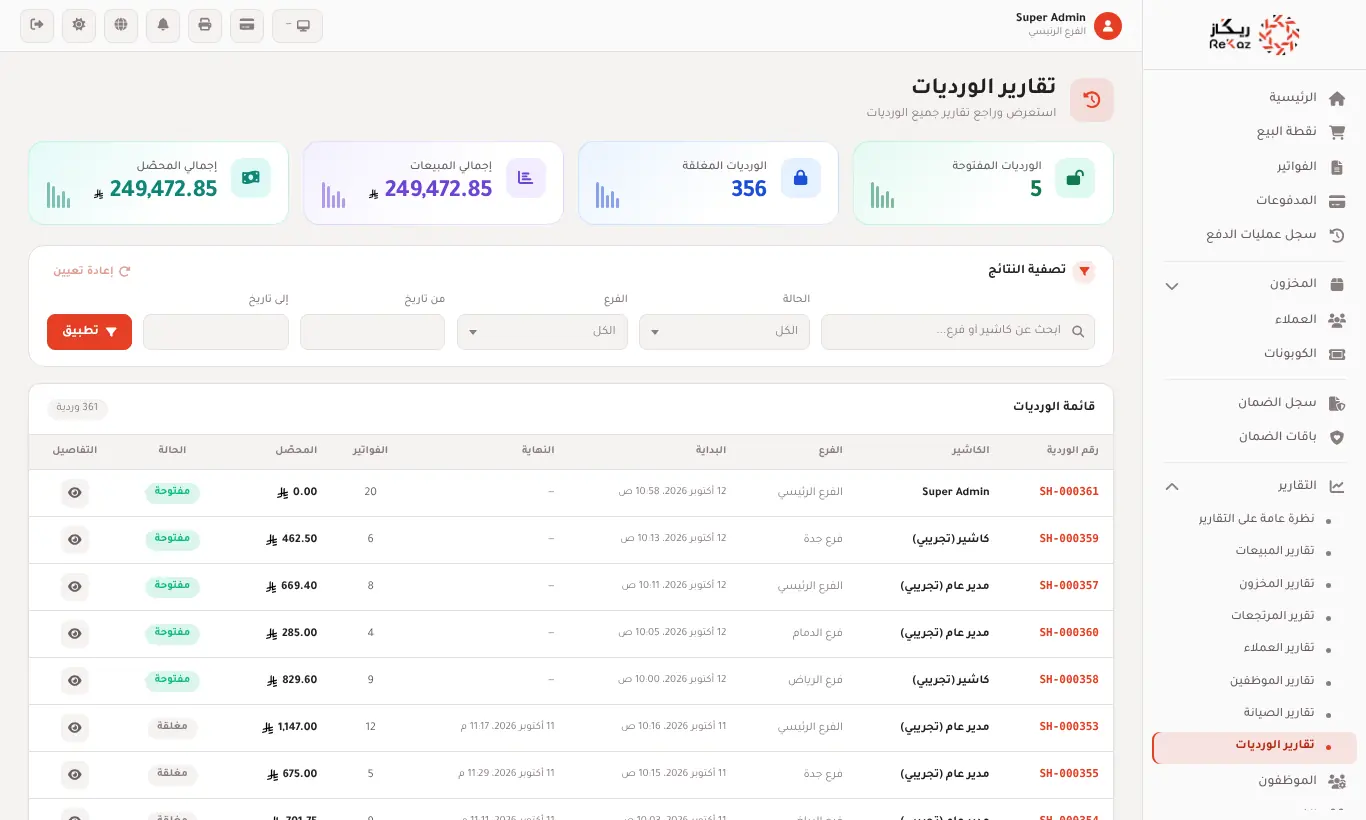The image size is (1366, 820).
Task: Show details for shift SH-000360
Action: tap(75, 634)
